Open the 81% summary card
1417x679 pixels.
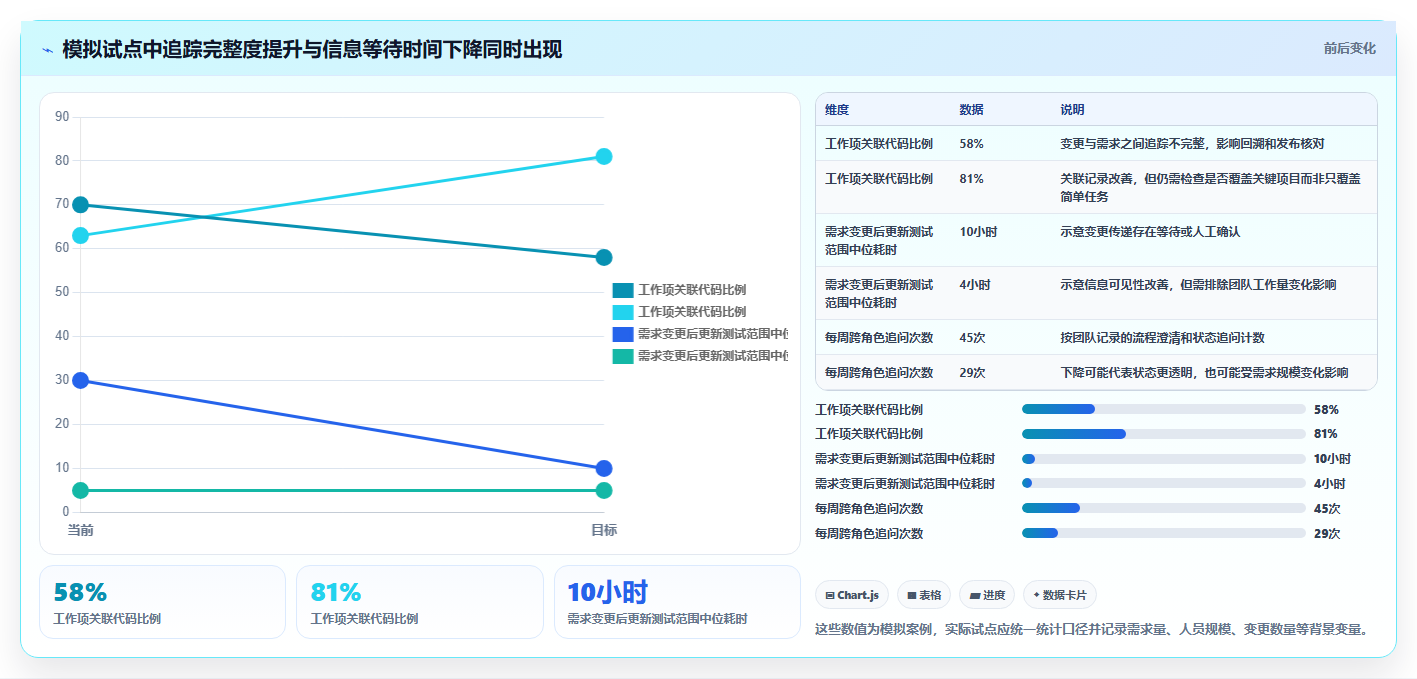click(420, 602)
